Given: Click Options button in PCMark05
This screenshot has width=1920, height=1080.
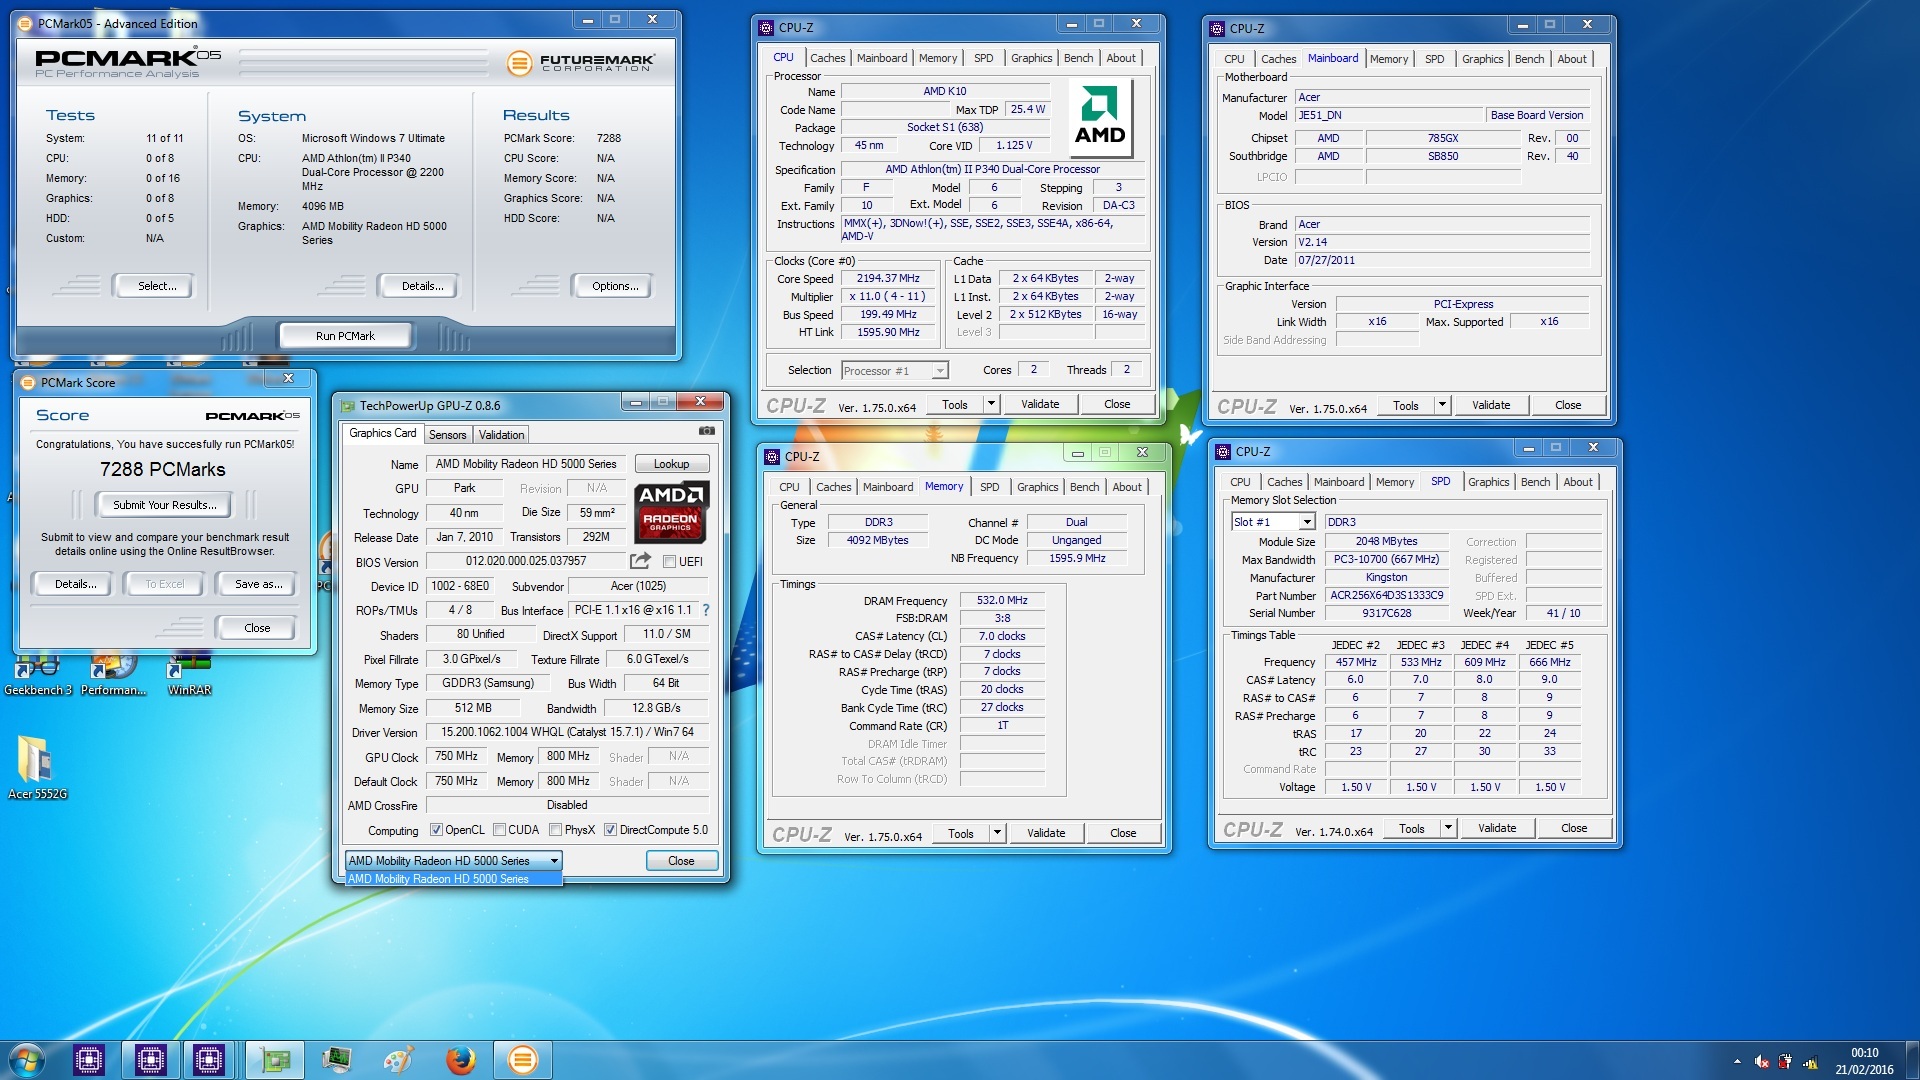Looking at the screenshot, I should (x=614, y=286).
